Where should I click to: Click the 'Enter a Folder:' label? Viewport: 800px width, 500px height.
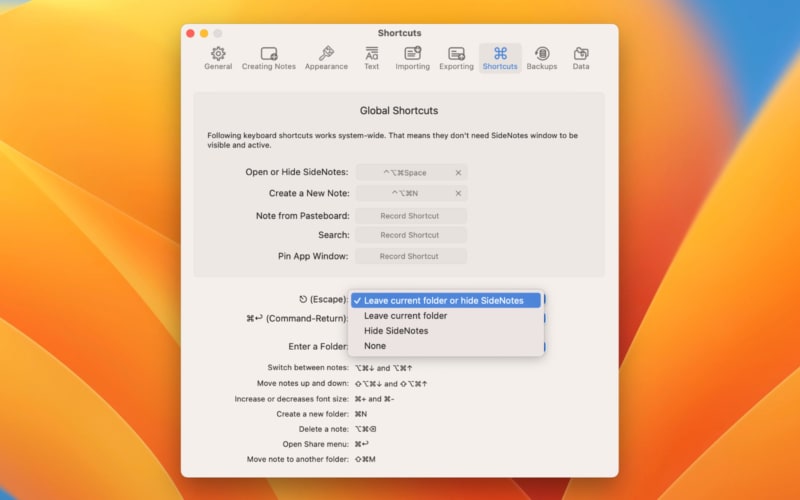[318, 346]
